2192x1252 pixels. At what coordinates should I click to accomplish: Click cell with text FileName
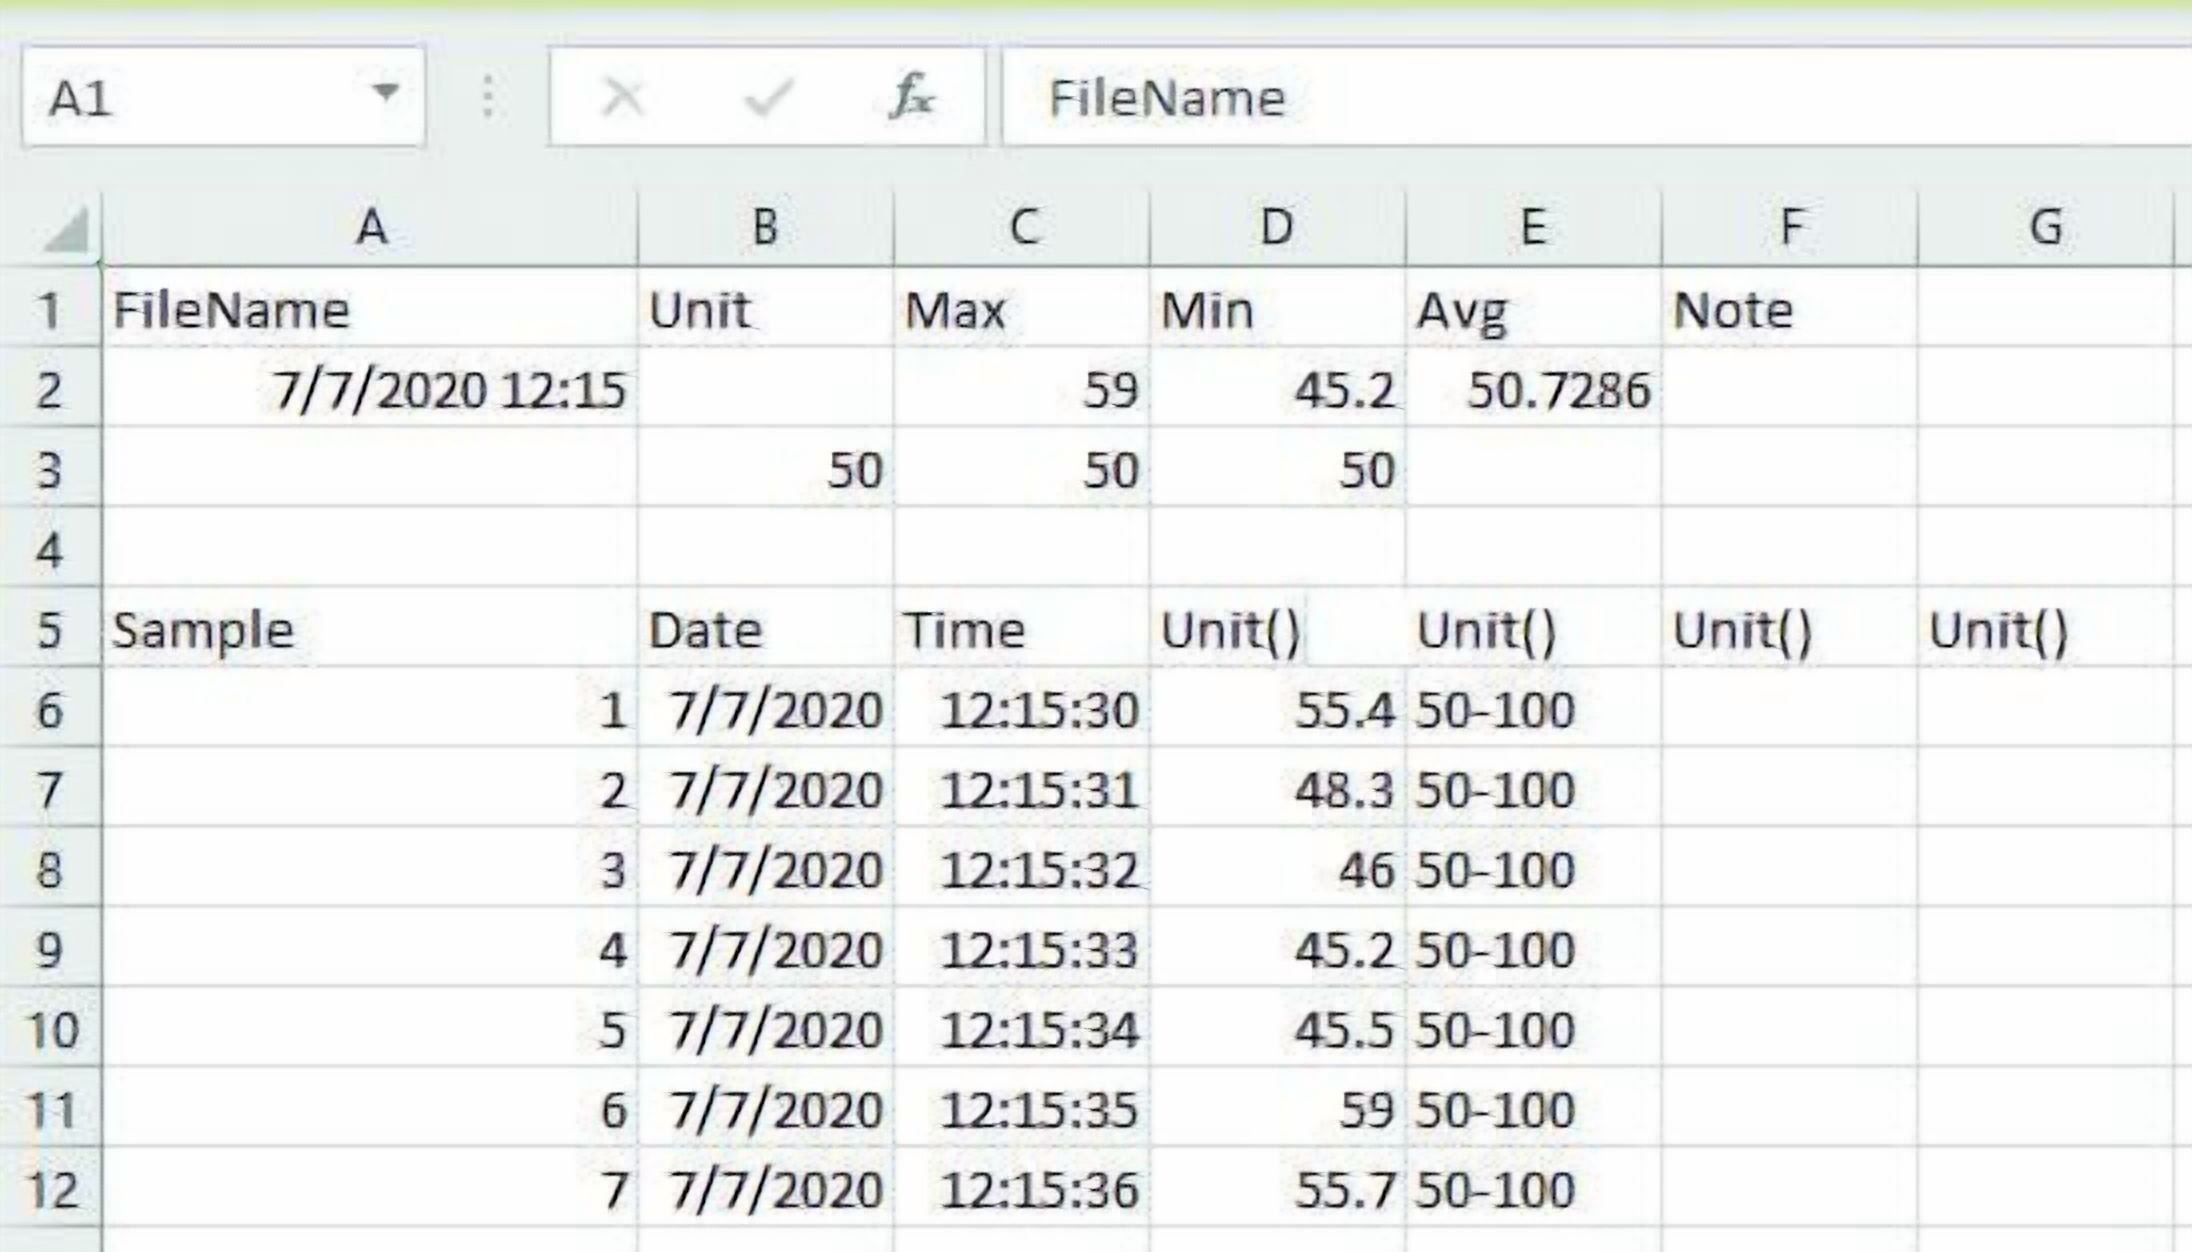pyautogui.click(x=370, y=308)
